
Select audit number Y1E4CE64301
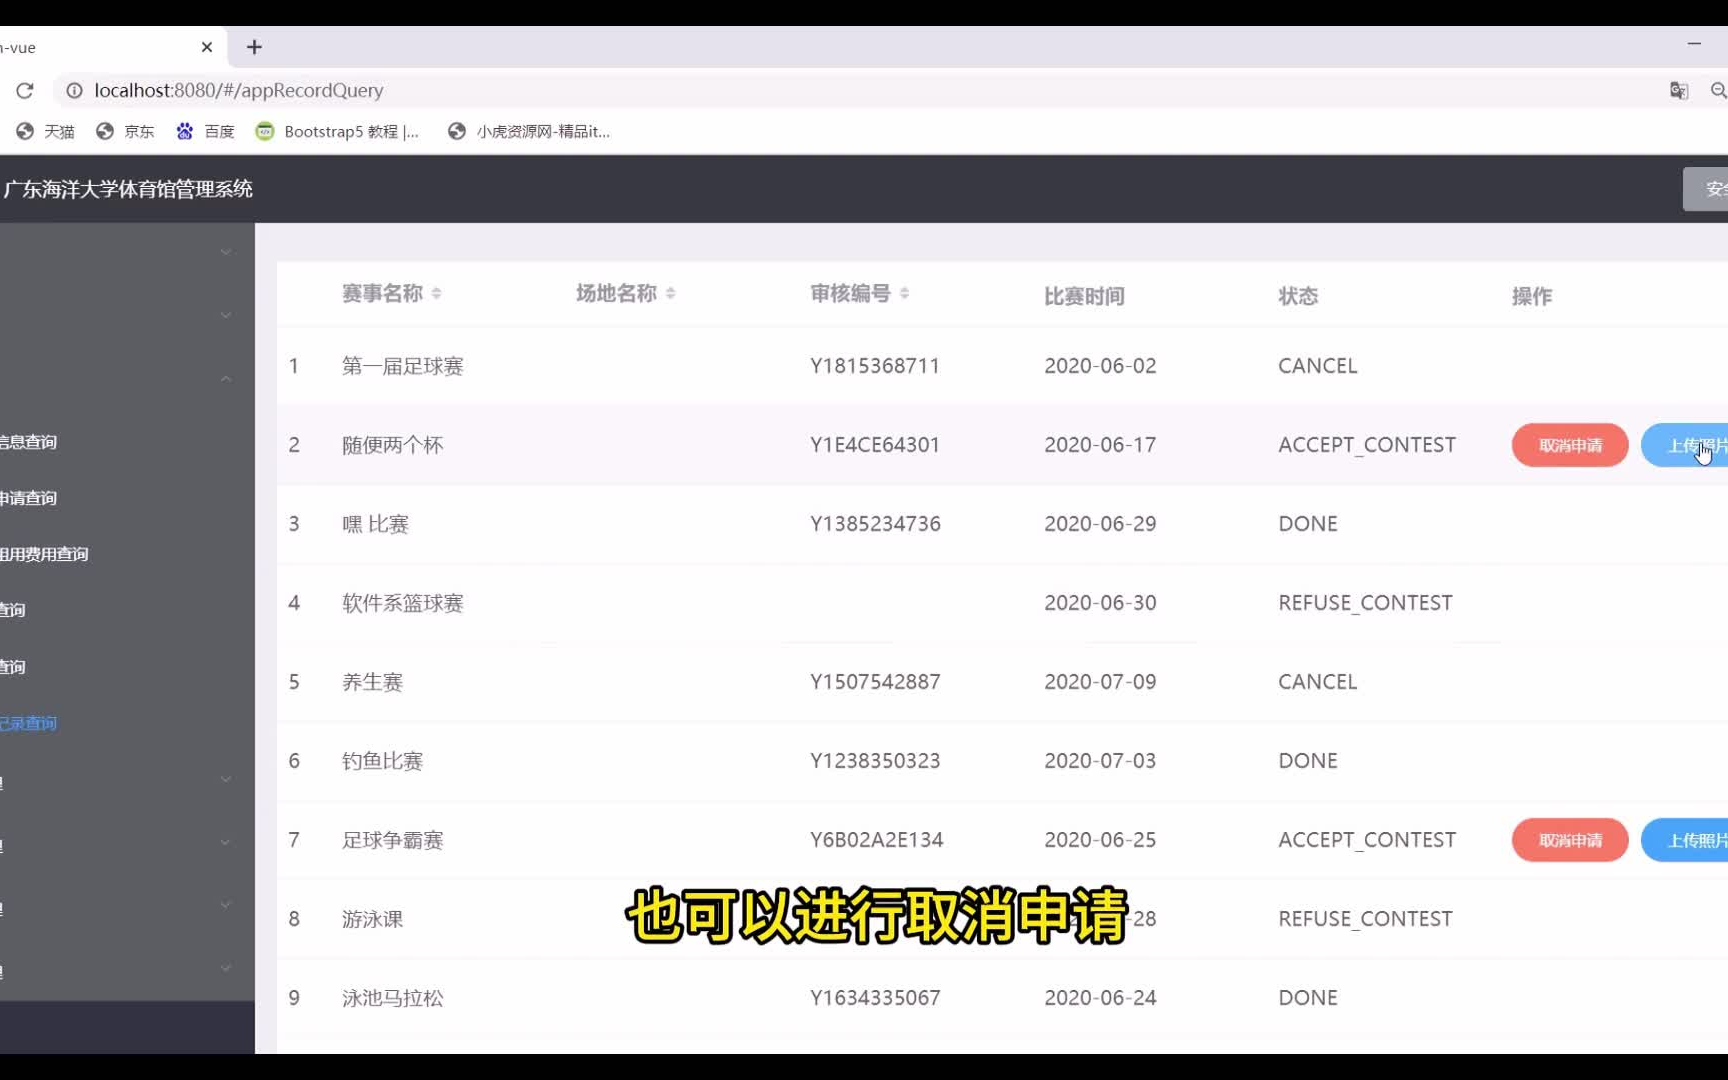(875, 445)
